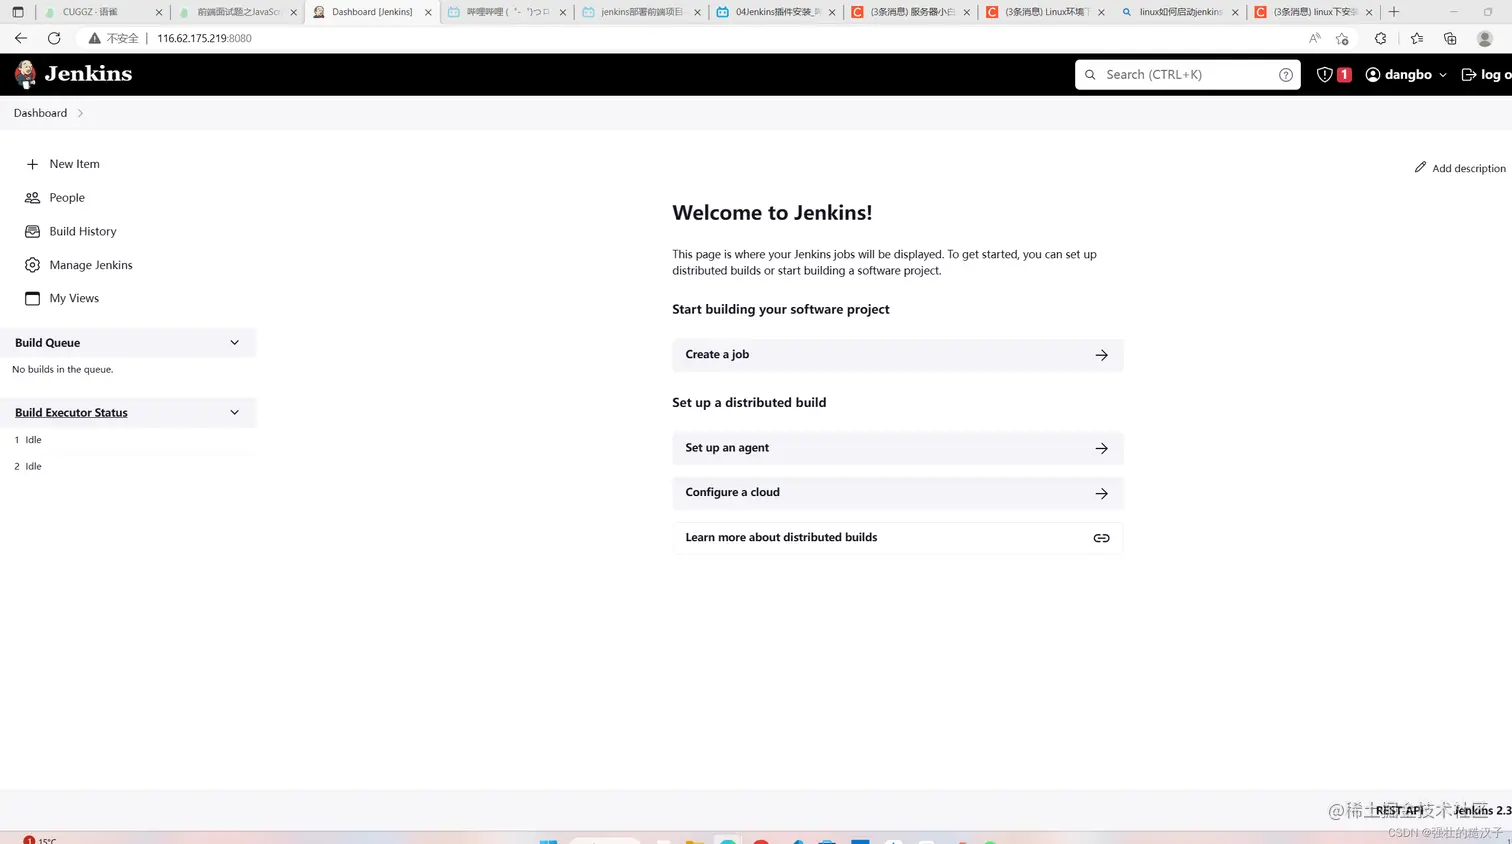
Task: Click the not secure warning indicator
Action: click(113, 38)
